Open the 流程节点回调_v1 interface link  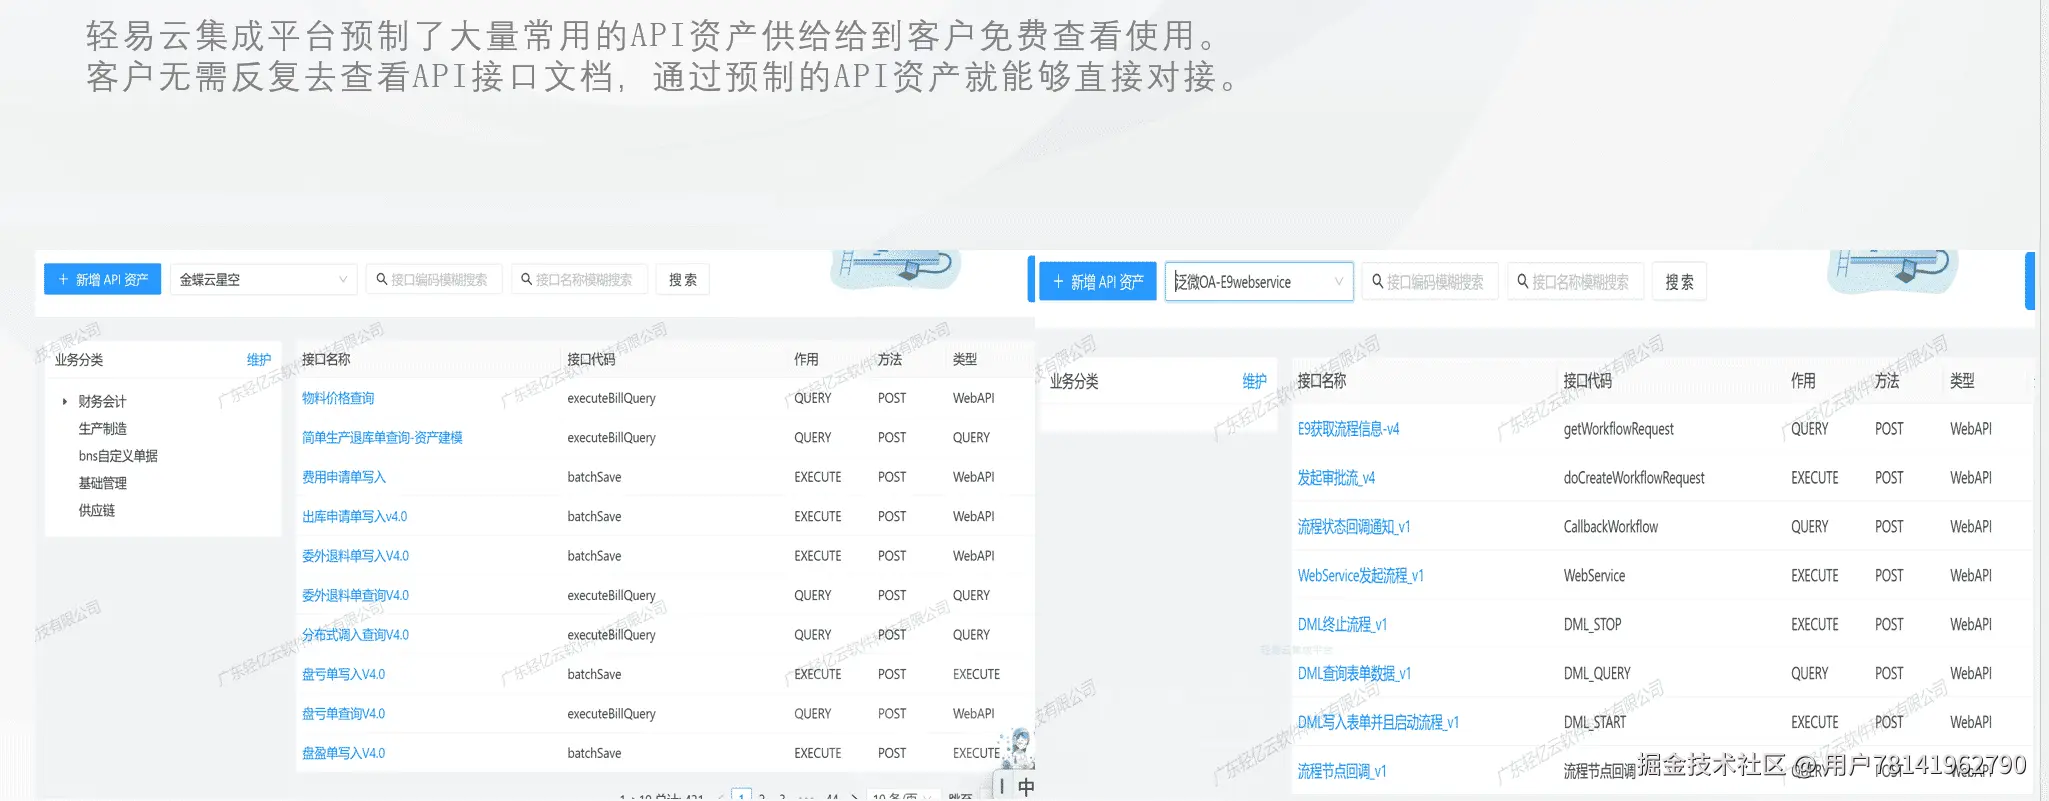[1341, 771]
